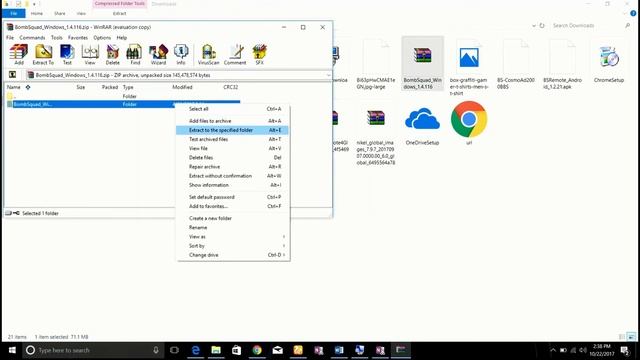640x360 pixels.
Task: Open the Explorer File ribbon tab
Action: coord(13,13)
